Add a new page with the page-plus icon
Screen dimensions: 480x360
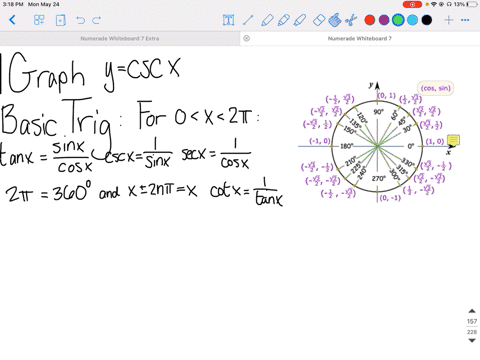coord(60,20)
